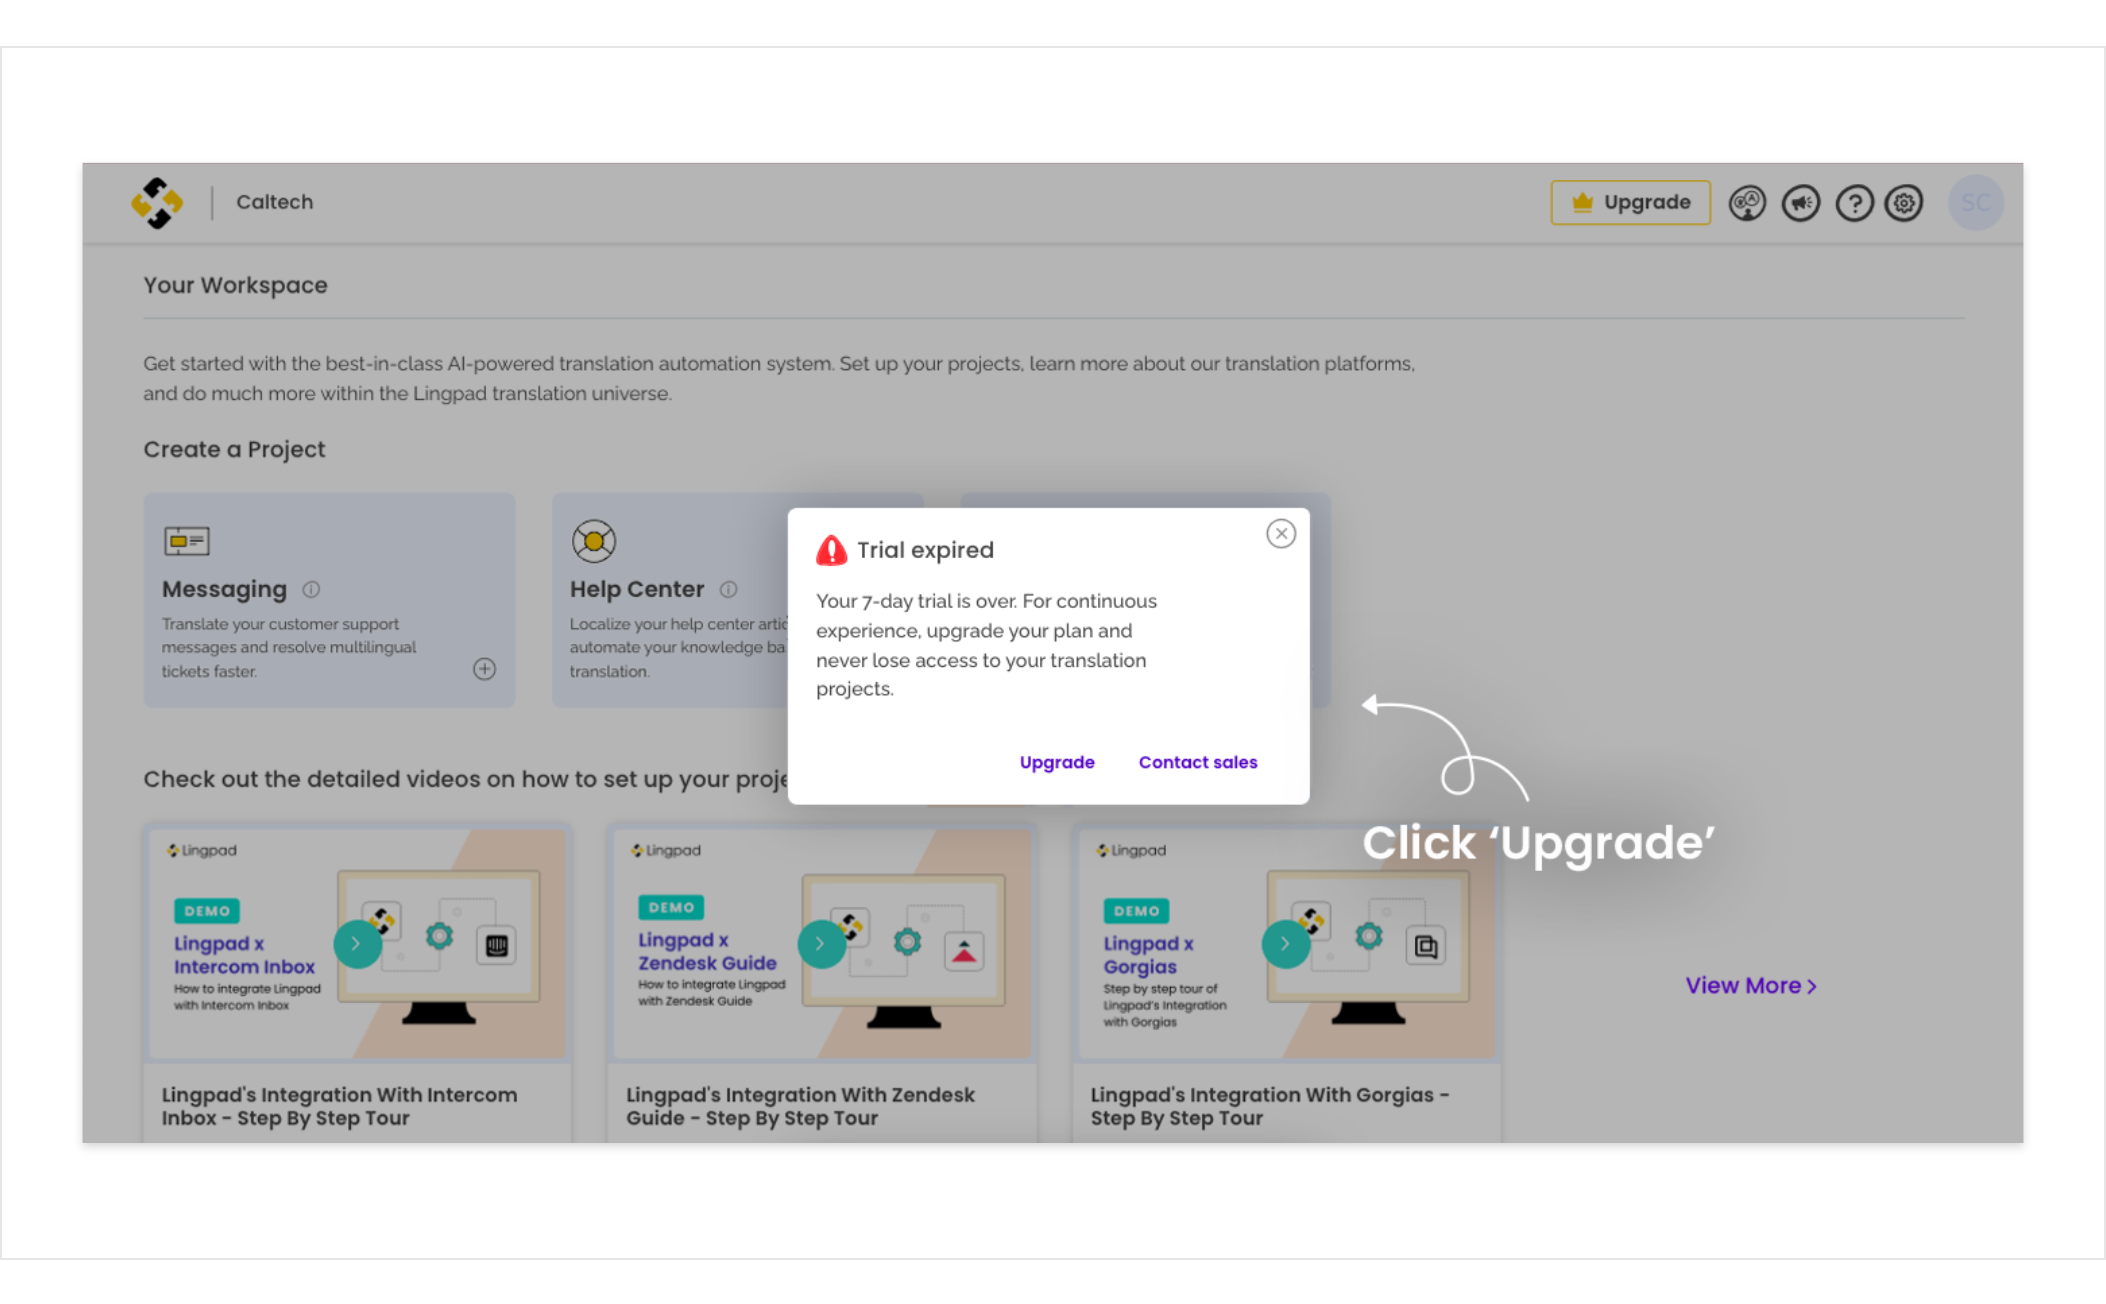2106x1304 pixels.
Task: Click the Trial expired dialog title
Action: (x=925, y=550)
